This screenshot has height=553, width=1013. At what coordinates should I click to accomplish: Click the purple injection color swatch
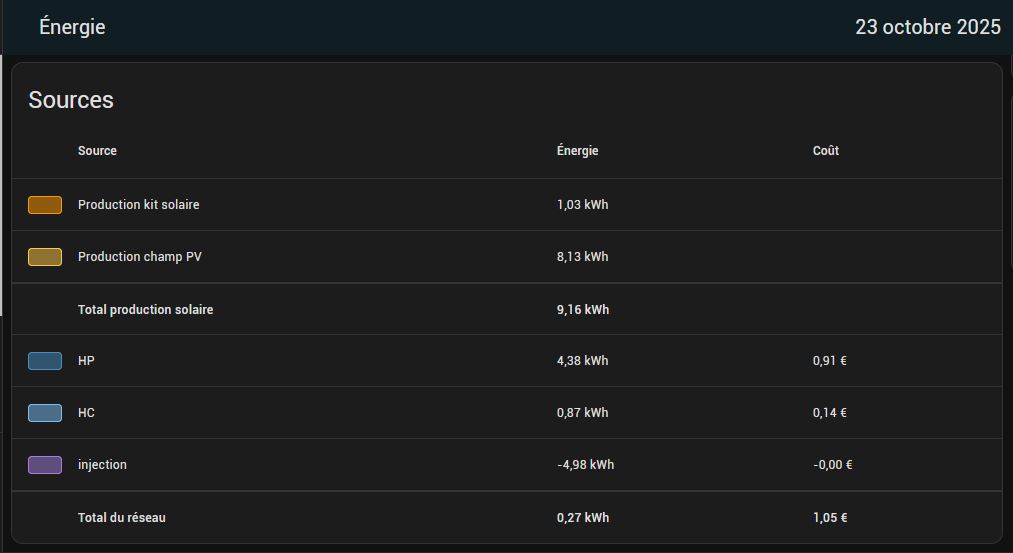45,465
